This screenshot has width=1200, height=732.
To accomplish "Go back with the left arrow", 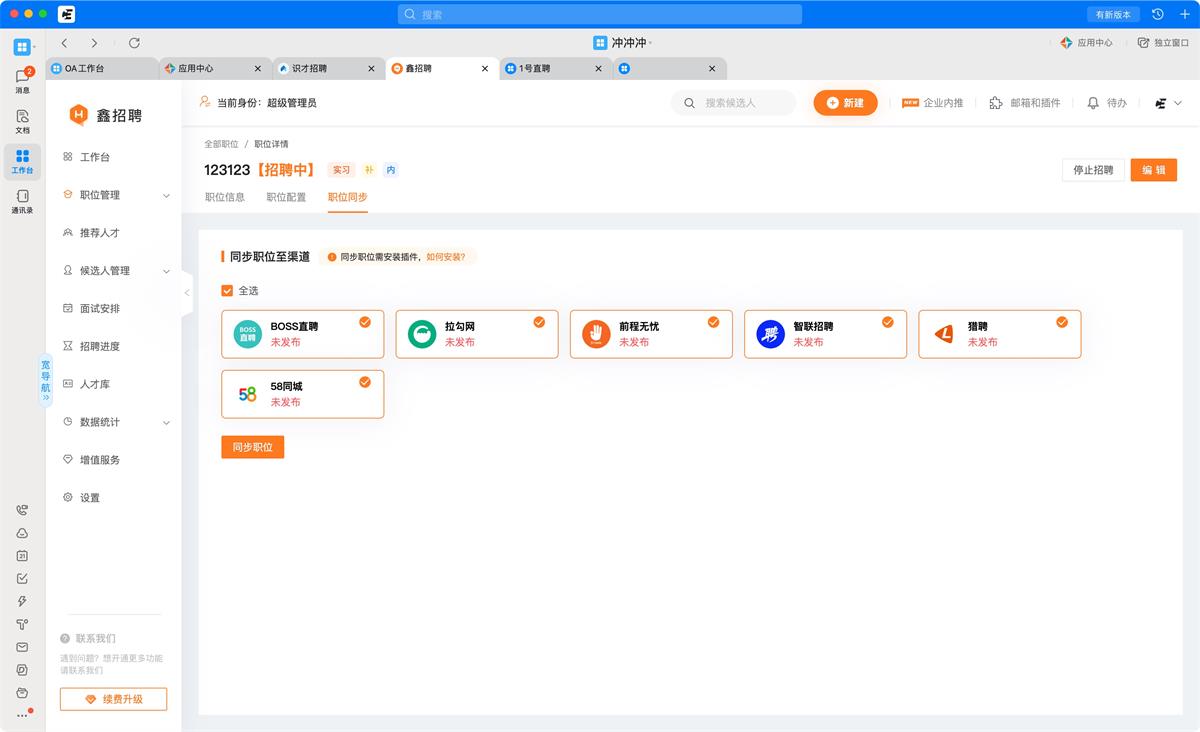I will 65,43.
